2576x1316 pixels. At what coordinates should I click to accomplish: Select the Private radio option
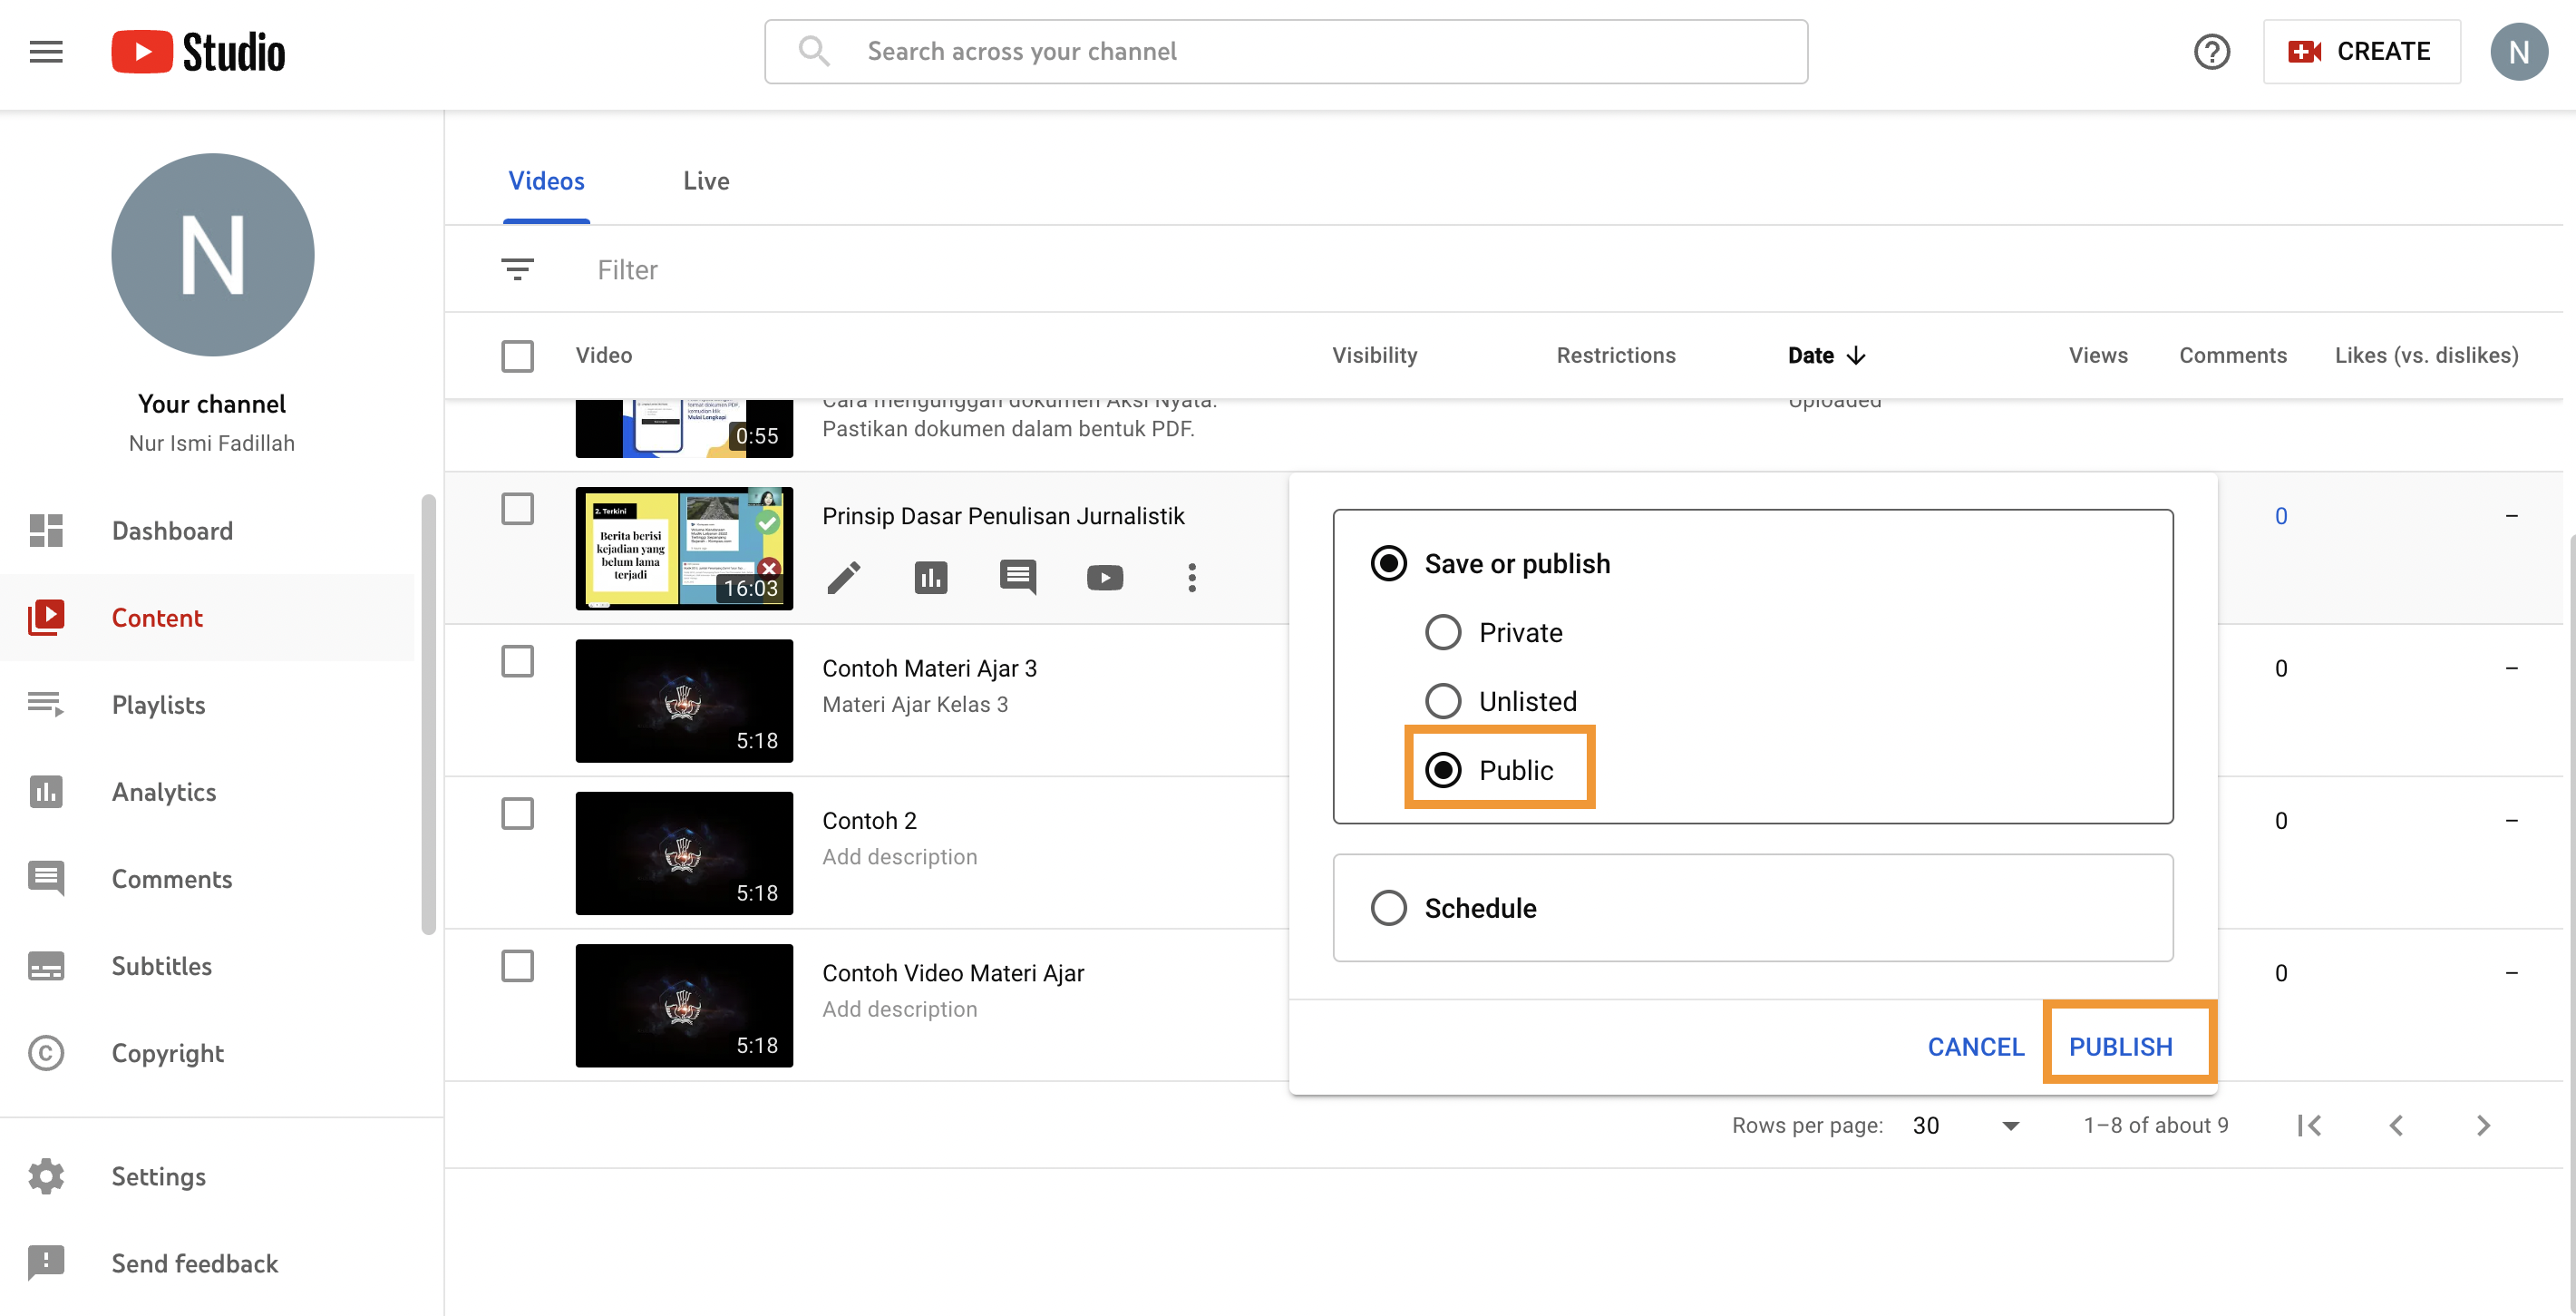coord(1442,632)
